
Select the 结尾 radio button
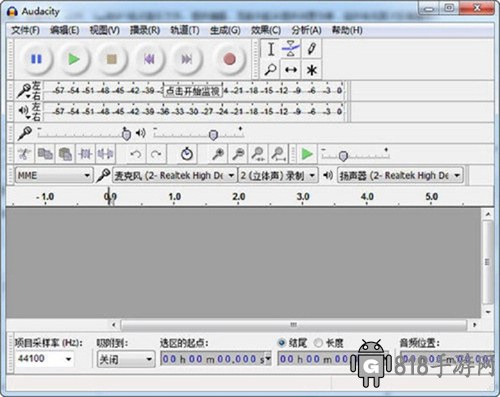[x=282, y=343]
